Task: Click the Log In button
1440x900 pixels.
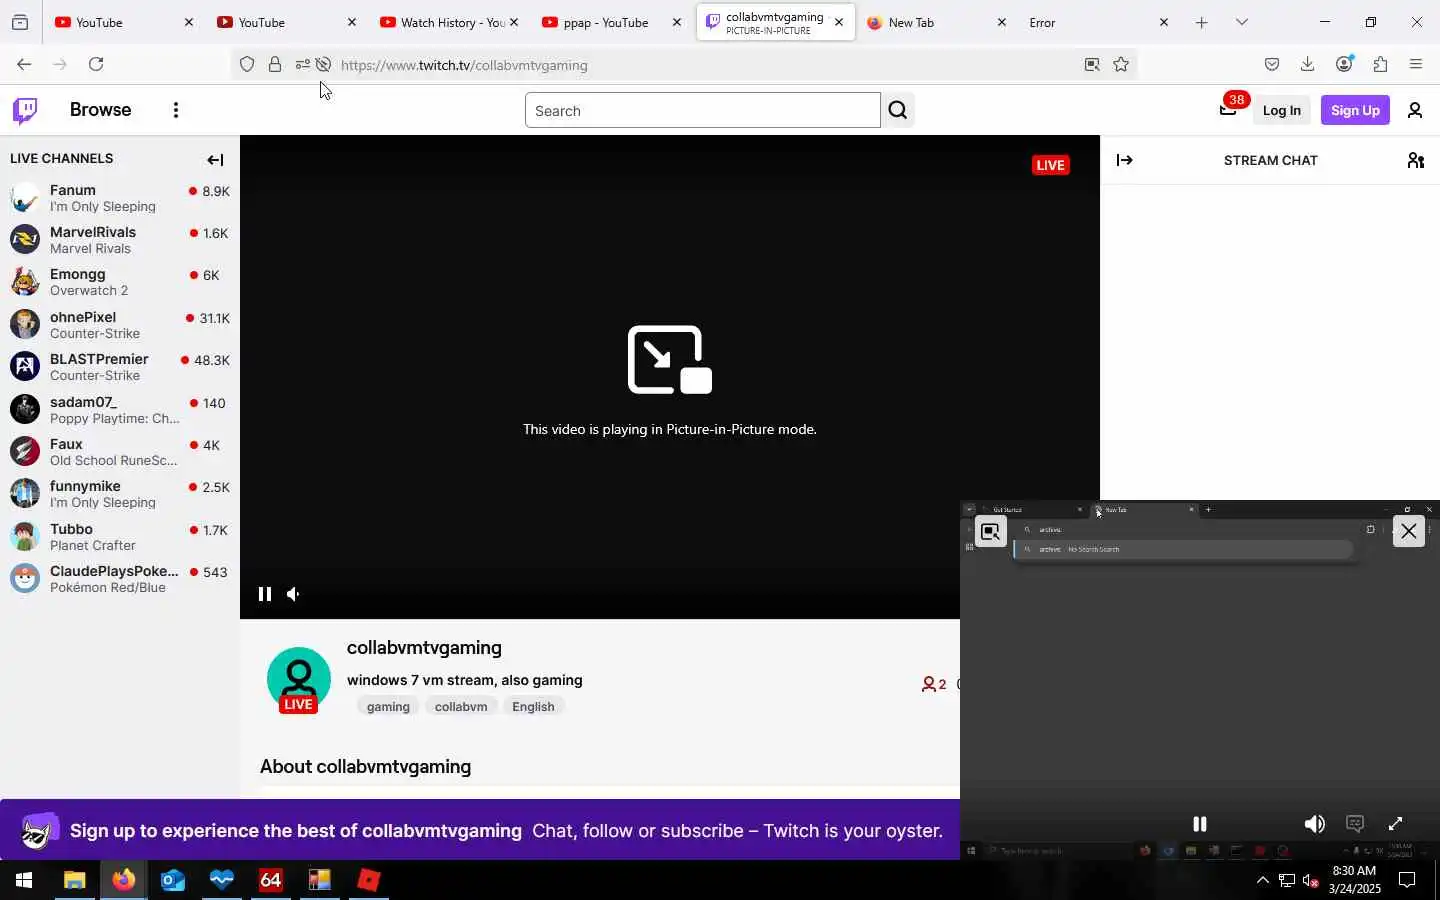Action: [1281, 110]
